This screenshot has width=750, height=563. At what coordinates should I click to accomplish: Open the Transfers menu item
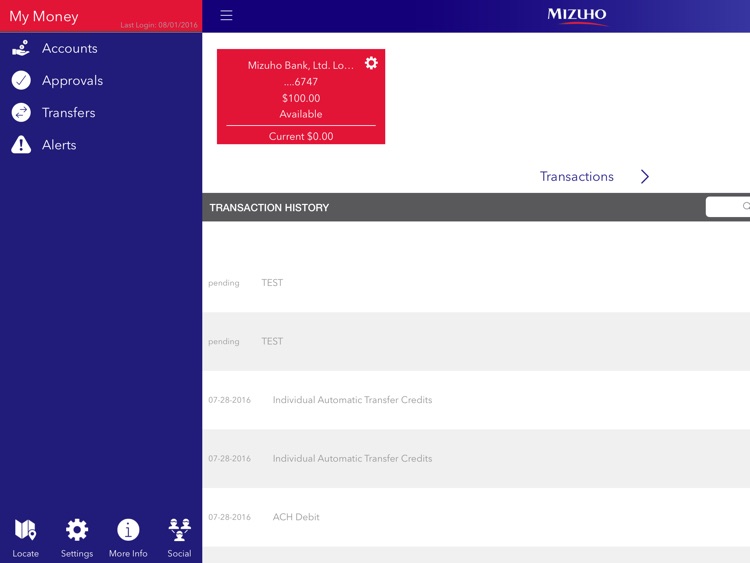[x=101, y=112]
